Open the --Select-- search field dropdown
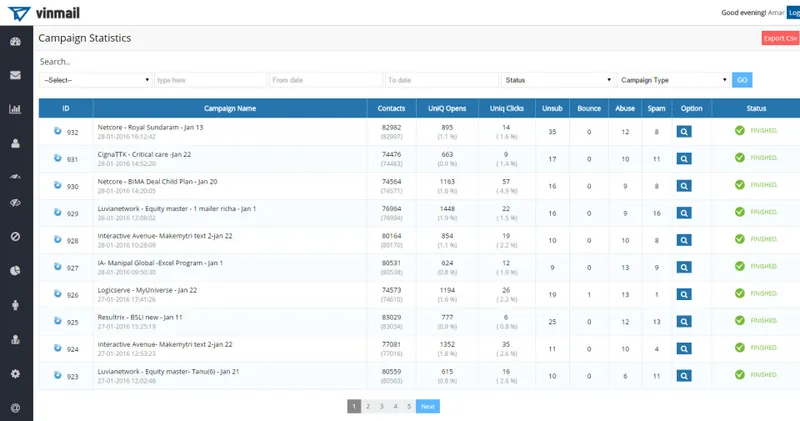Screen dimensions: 800x421 pos(95,80)
